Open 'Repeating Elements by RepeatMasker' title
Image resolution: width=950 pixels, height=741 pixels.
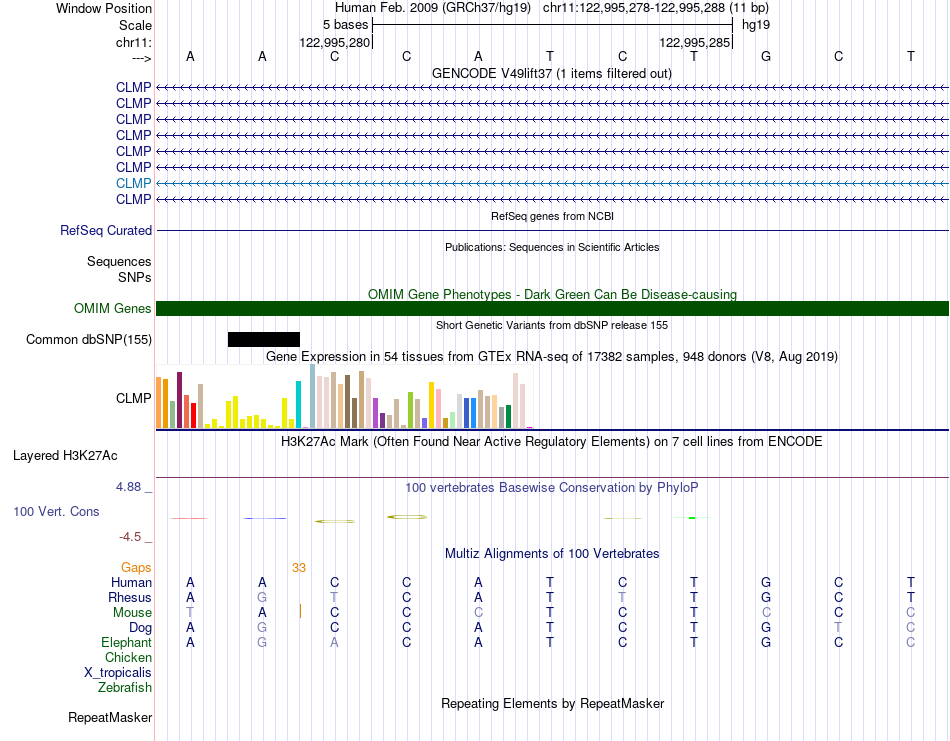[552, 703]
